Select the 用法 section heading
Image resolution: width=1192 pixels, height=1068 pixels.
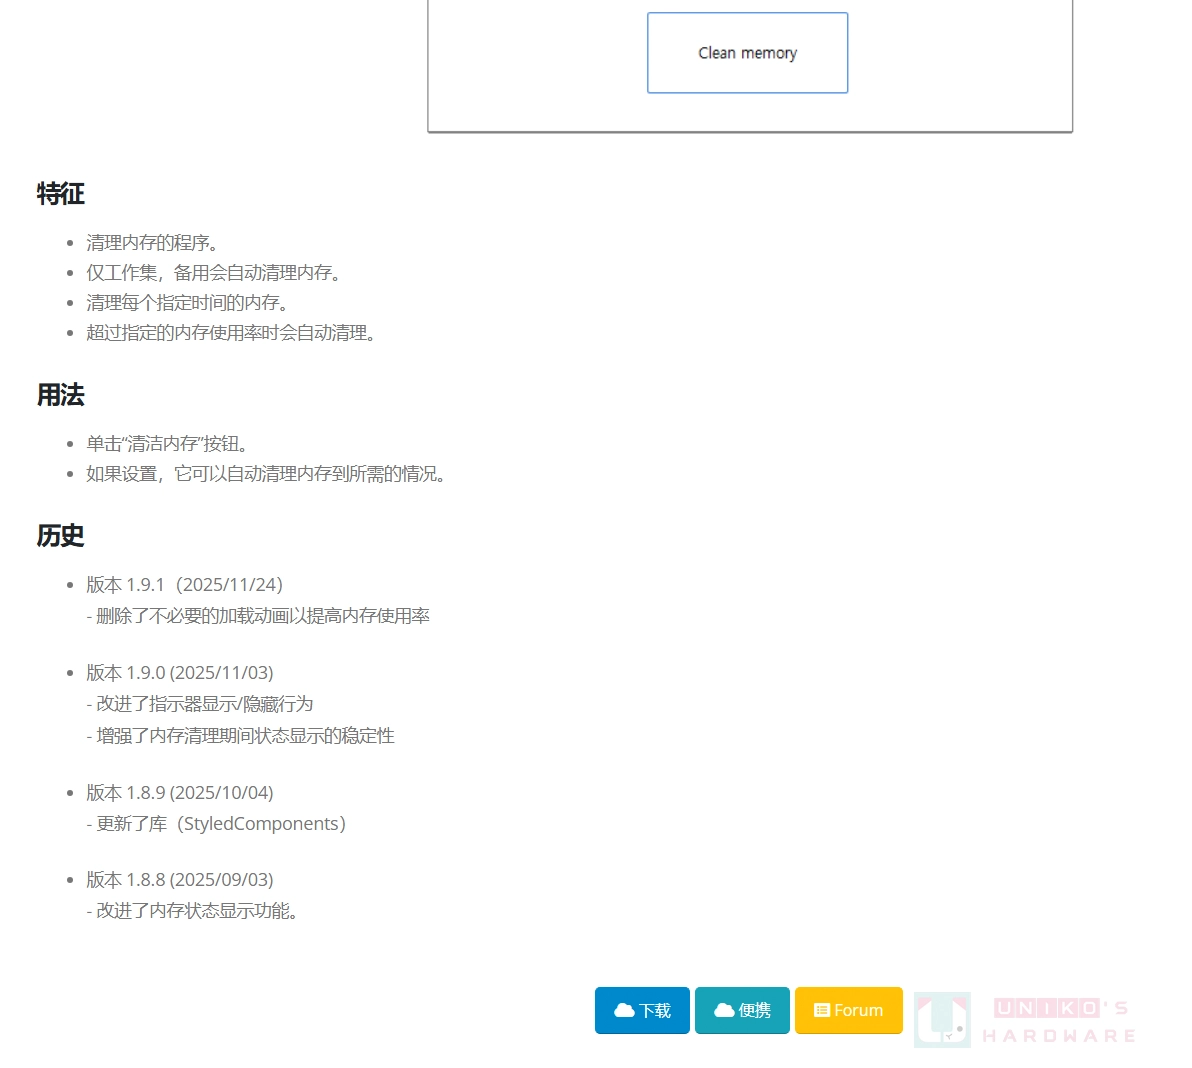[61, 396]
